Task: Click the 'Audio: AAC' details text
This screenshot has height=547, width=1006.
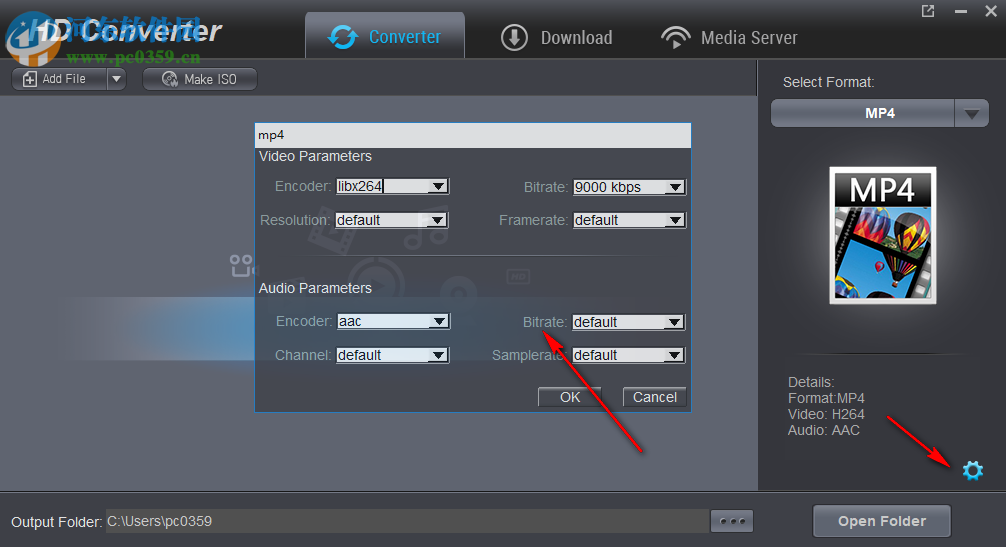Action: (824, 430)
